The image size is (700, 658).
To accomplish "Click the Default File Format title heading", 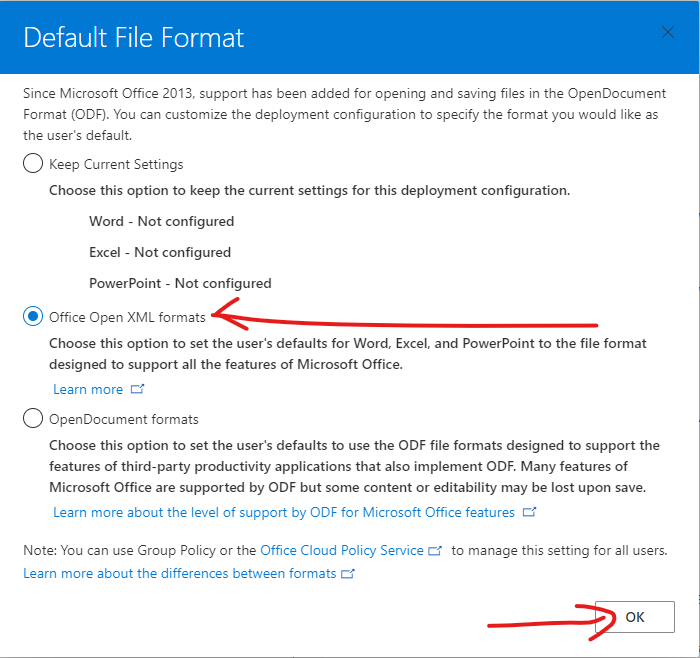I will pyautogui.click(x=134, y=37).
